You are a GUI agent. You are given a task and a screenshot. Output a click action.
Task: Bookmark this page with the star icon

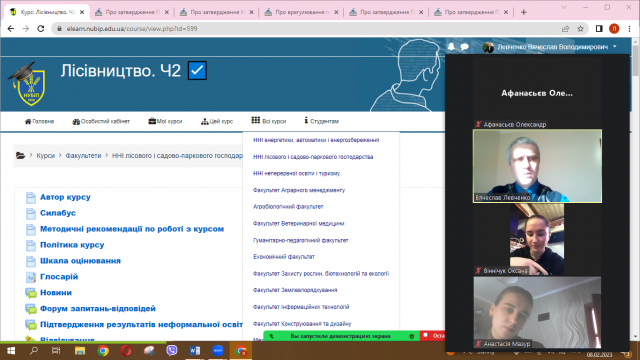pyautogui.click(x=580, y=29)
